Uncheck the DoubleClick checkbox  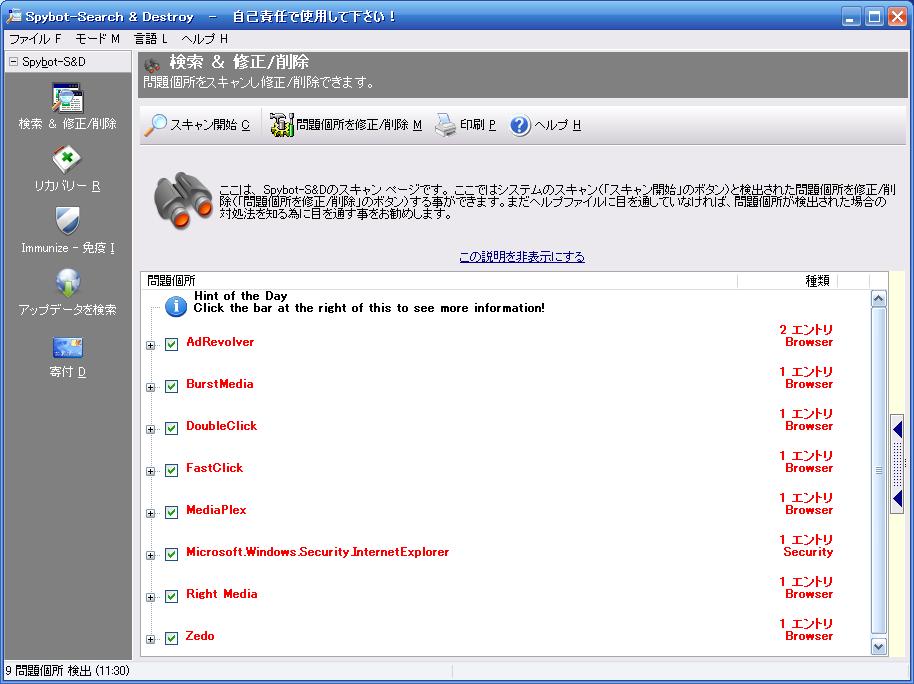[x=171, y=428]
